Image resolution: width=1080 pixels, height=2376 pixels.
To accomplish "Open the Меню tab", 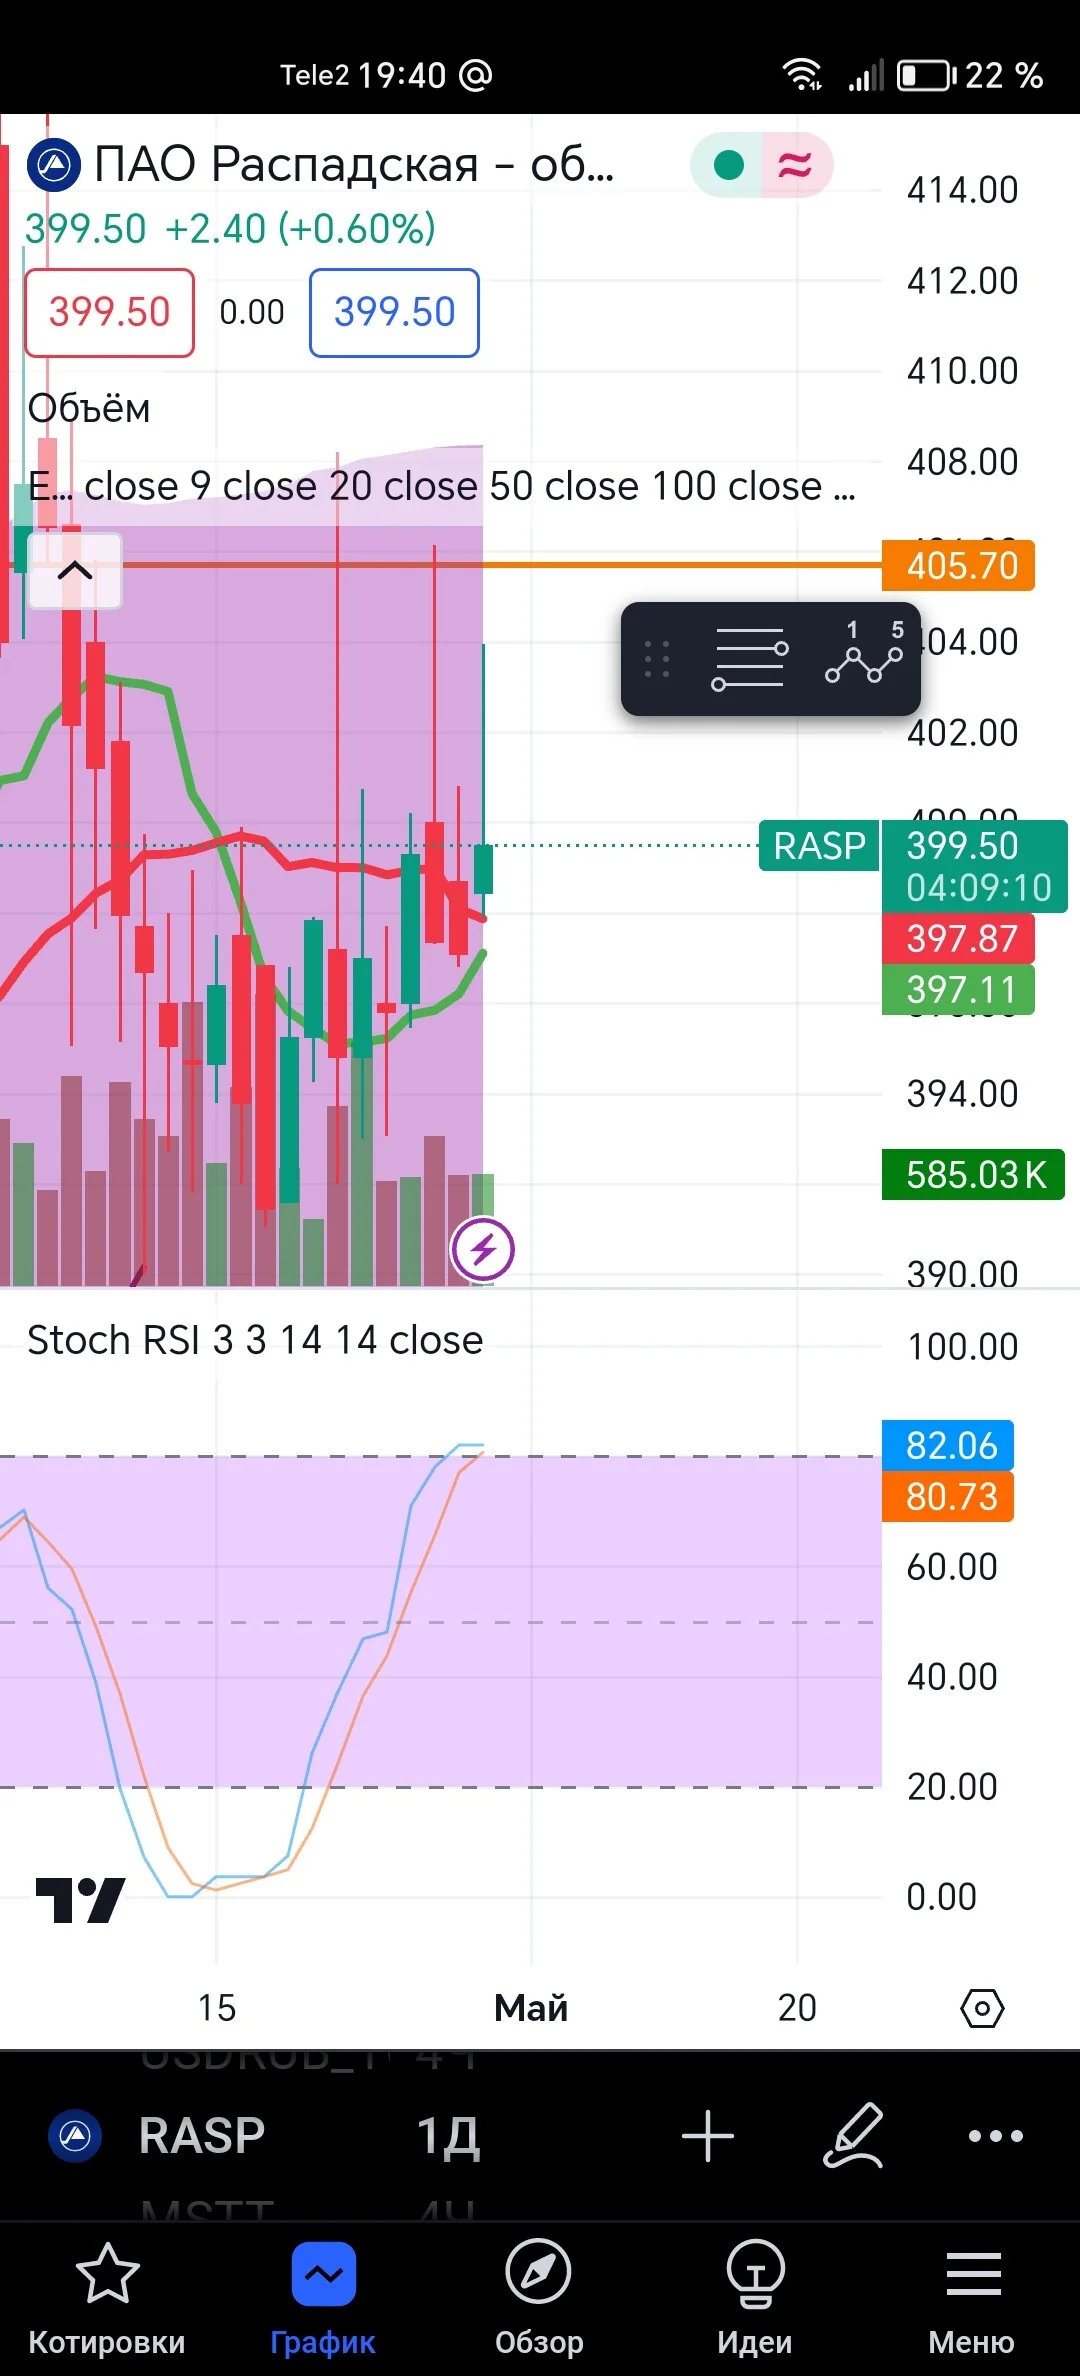I will (x=972, y=2299).
